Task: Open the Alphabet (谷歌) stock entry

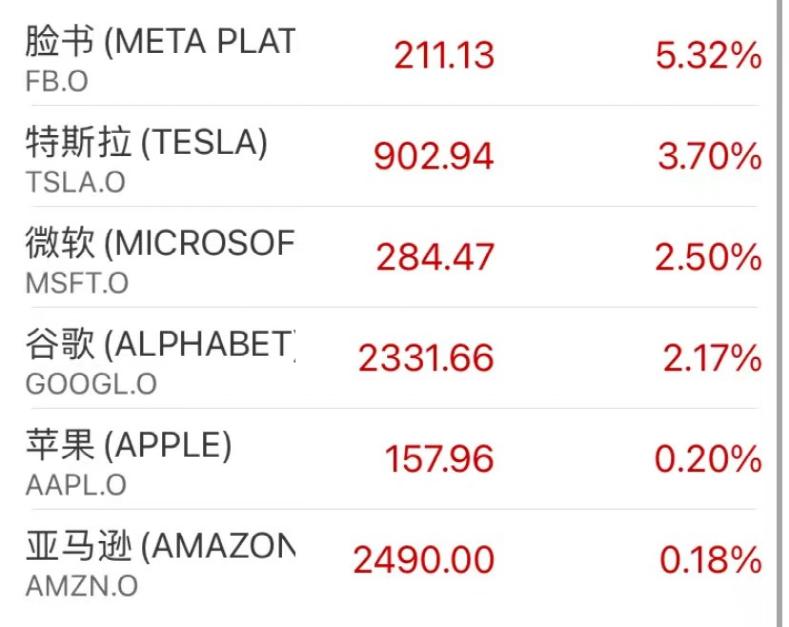Action: point(160,346)
